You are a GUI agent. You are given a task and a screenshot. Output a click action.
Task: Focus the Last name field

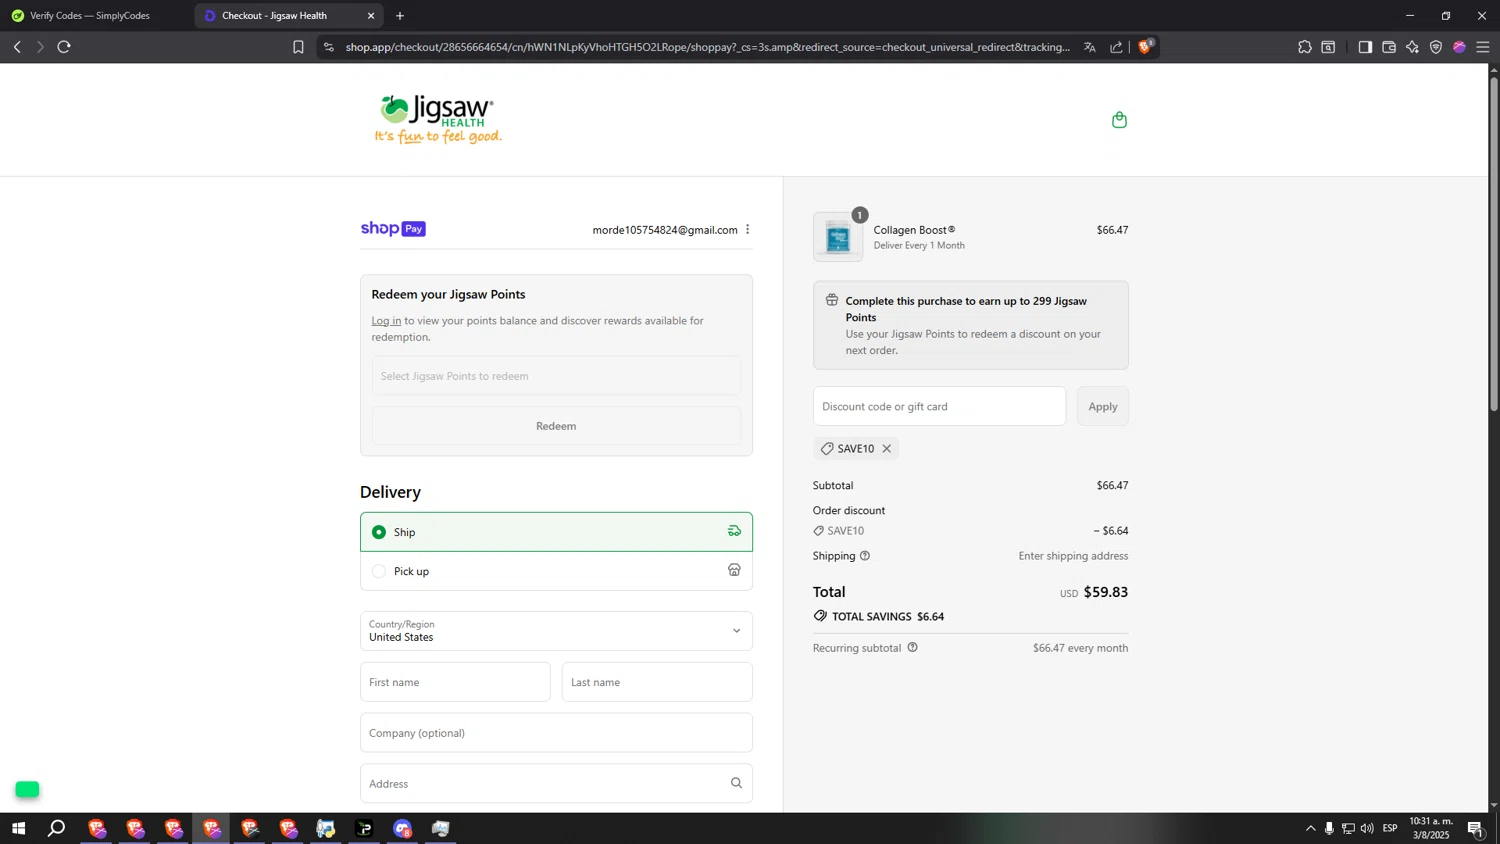(657, 682)
